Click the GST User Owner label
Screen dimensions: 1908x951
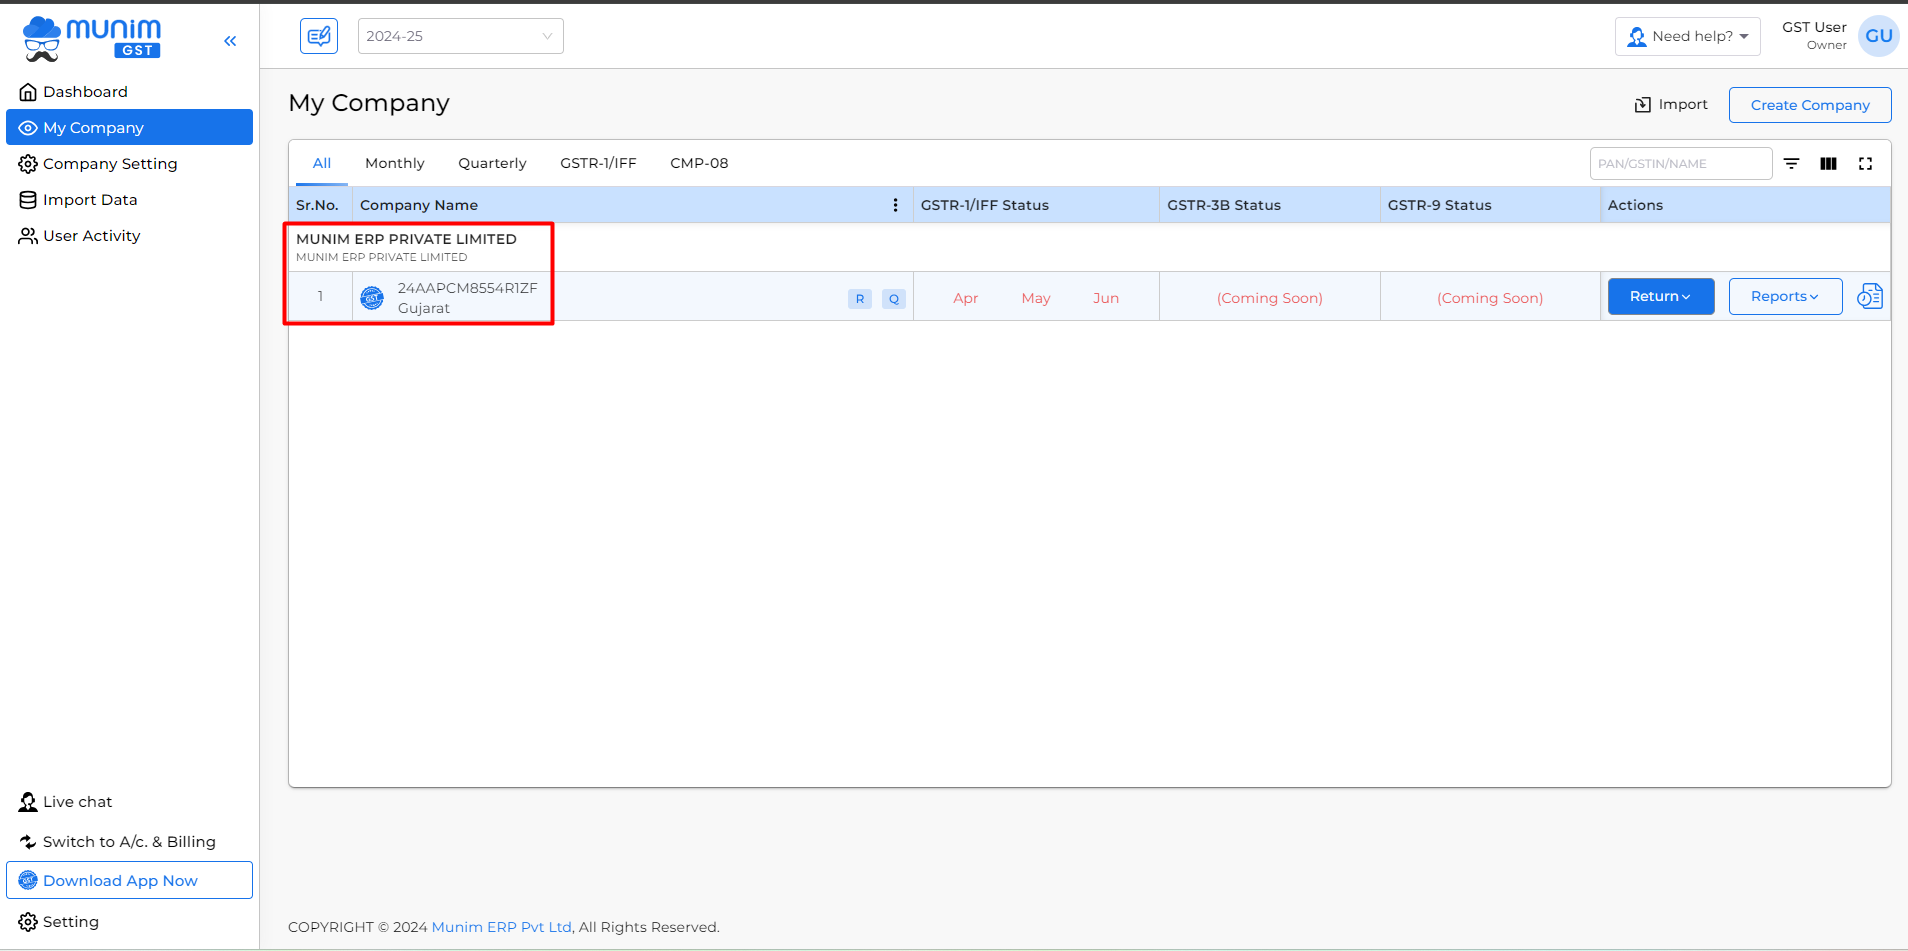1814,35
